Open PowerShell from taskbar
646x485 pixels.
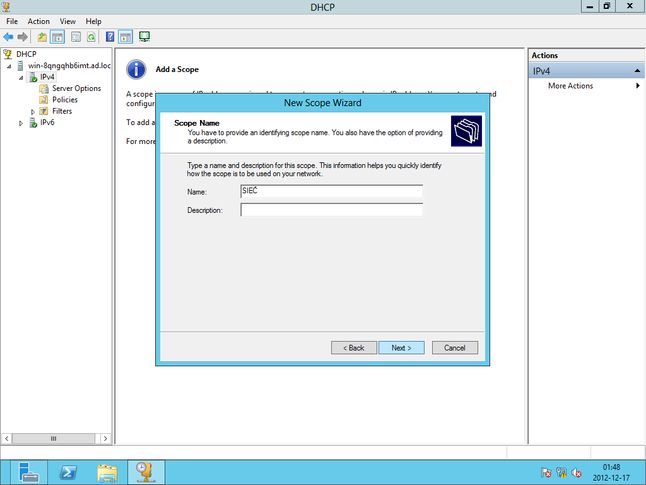(68, 472)
